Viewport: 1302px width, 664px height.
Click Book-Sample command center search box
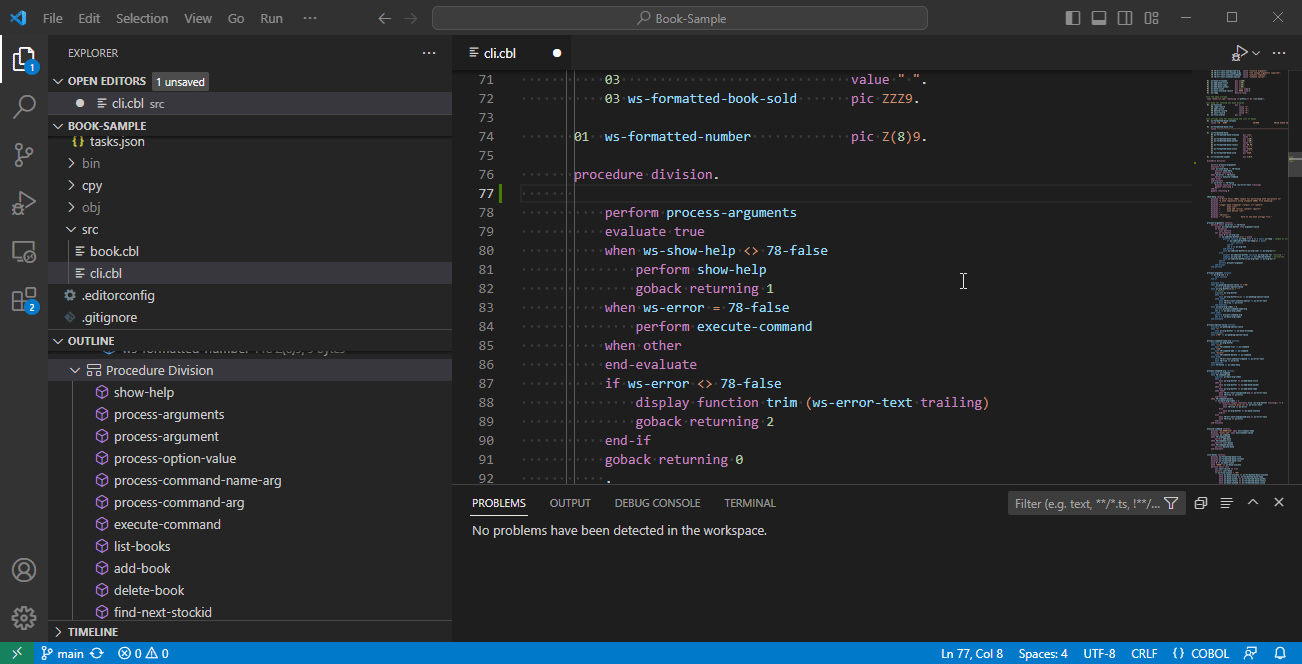(680, 18)
